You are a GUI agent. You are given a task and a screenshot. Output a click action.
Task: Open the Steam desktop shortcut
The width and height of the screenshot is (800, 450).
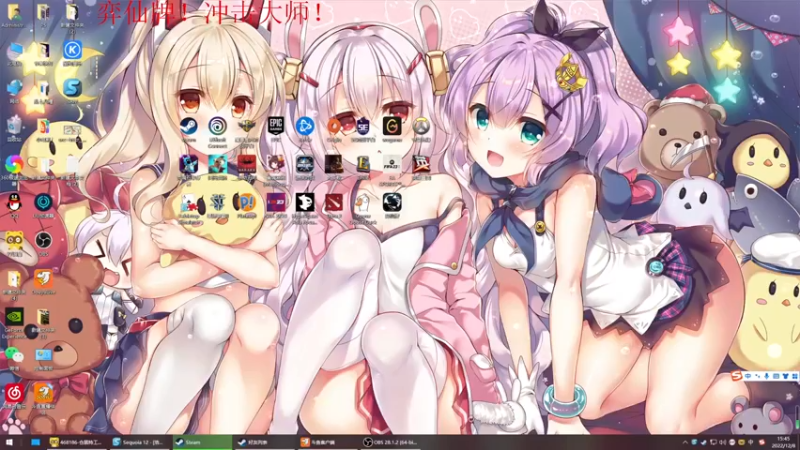(189, 128)
